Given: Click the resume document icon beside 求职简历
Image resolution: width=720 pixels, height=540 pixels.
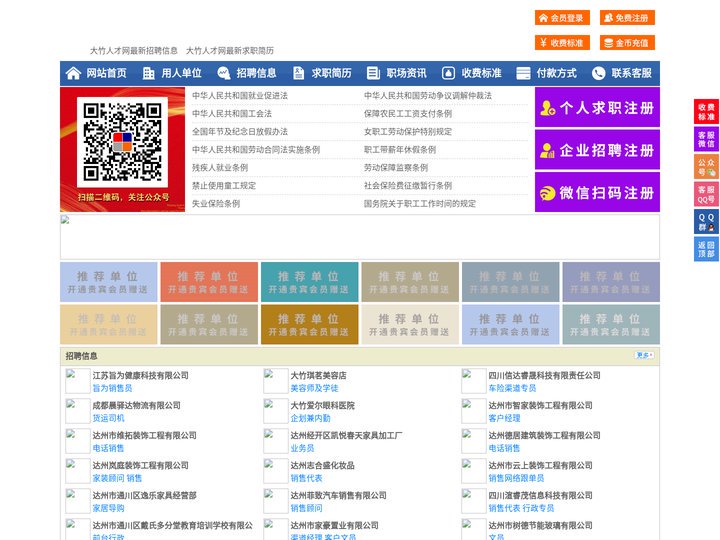Looking at the screenshot, I should click(x=298, y=73).
